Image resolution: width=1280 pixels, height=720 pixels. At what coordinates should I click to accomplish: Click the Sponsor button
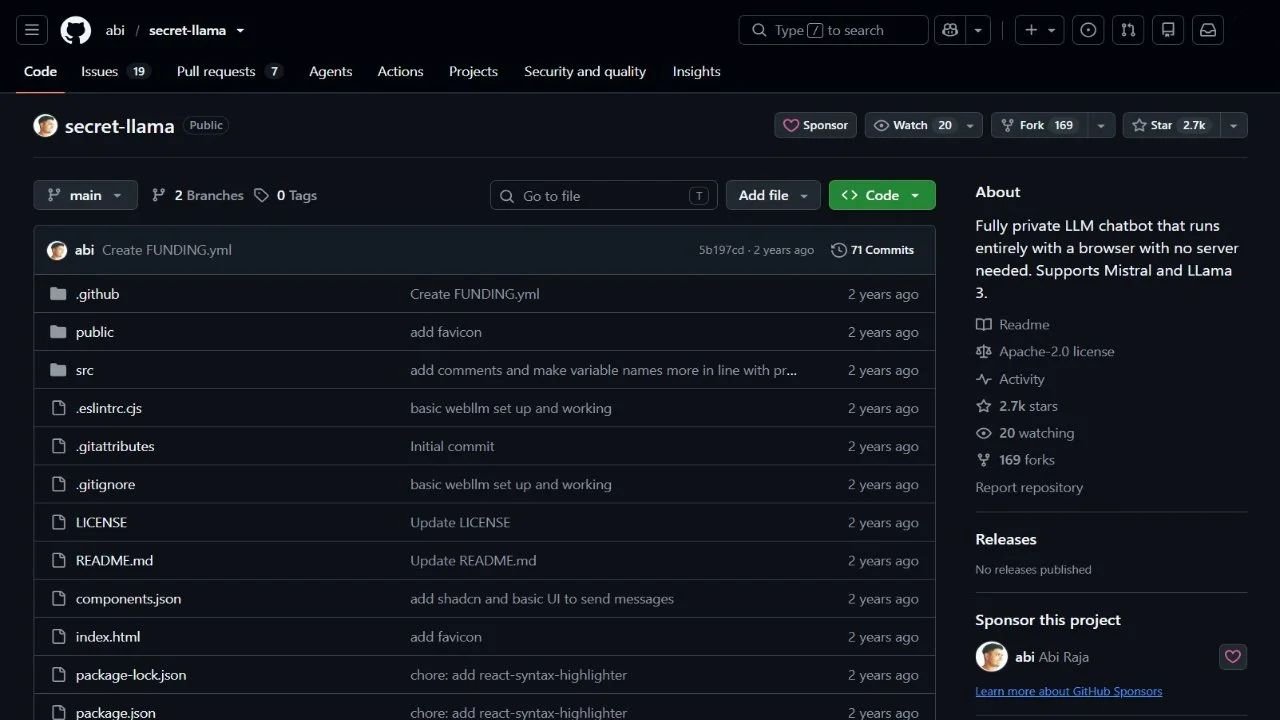coord(816,125)
